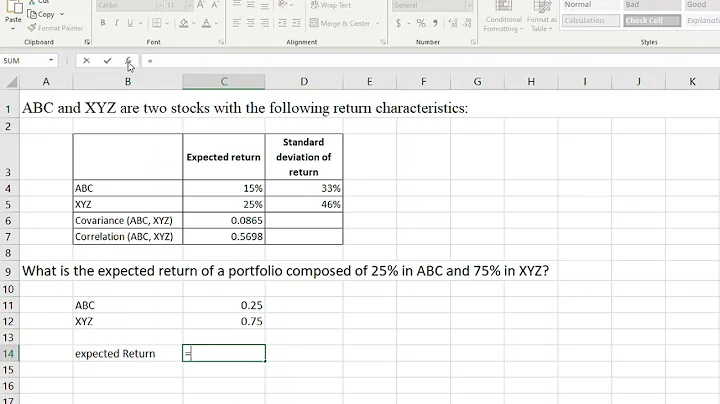Viewport: 720px width, 404px height.
Task: Expand the Merge & Center dropdown arrow
Action: pyautogui.click(x=378, y=23)
